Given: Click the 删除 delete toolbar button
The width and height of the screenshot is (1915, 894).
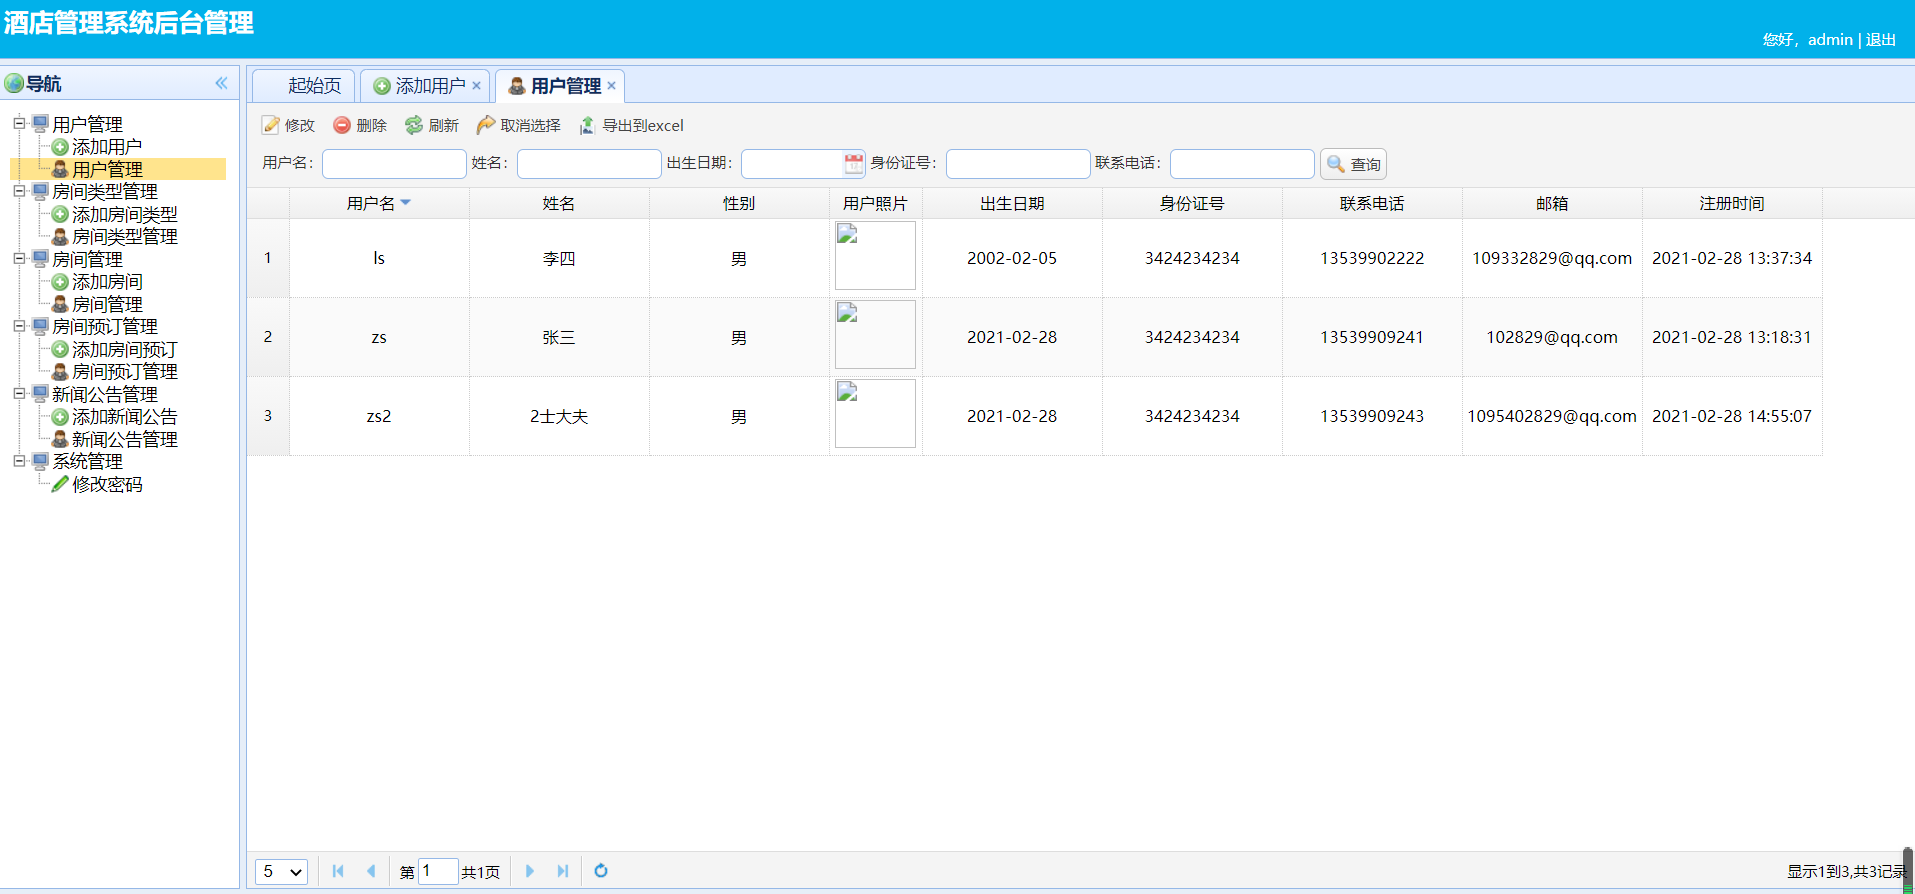Looking at the screenshot, I should click(x=360, y=125).
